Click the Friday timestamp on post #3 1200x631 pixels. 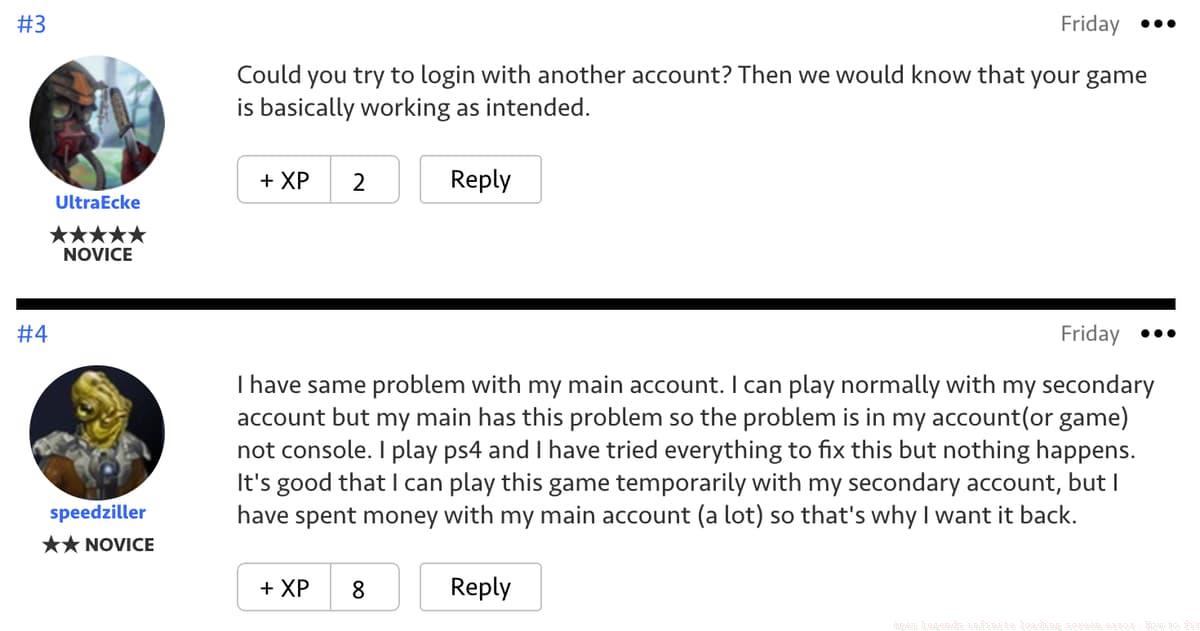coord(1090,25)
